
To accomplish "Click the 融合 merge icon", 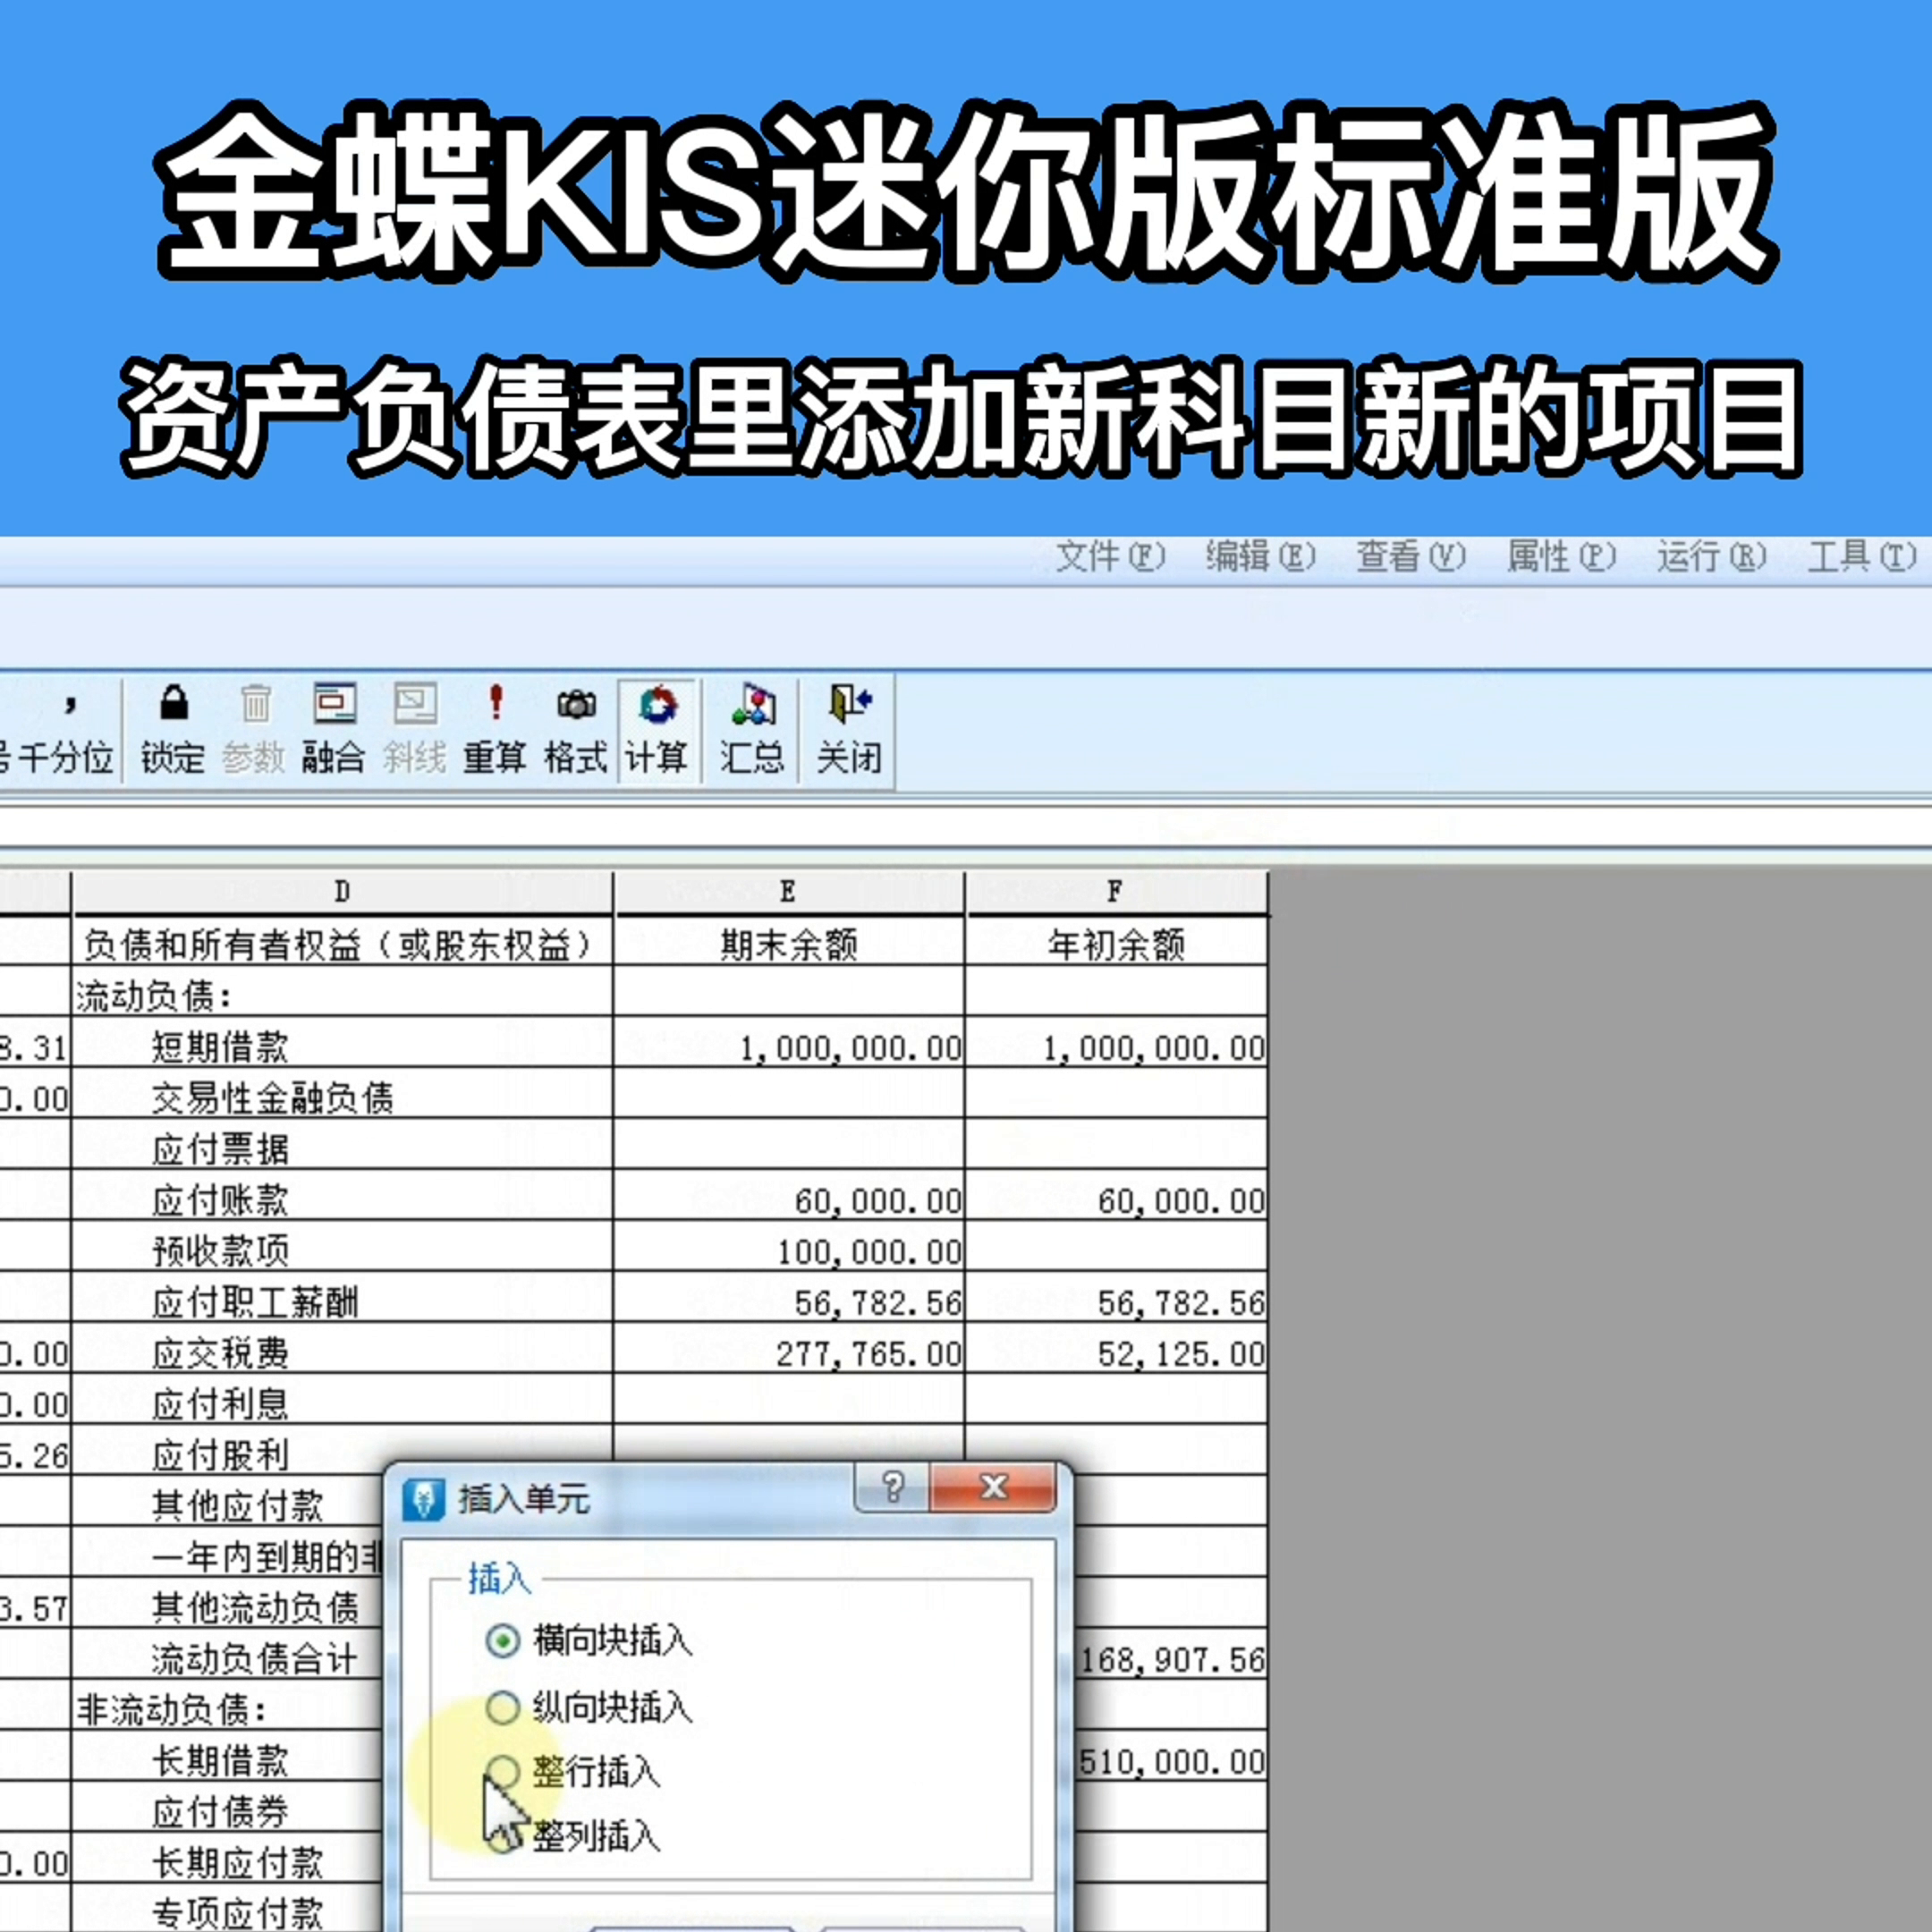I will [x=334, y=704].
